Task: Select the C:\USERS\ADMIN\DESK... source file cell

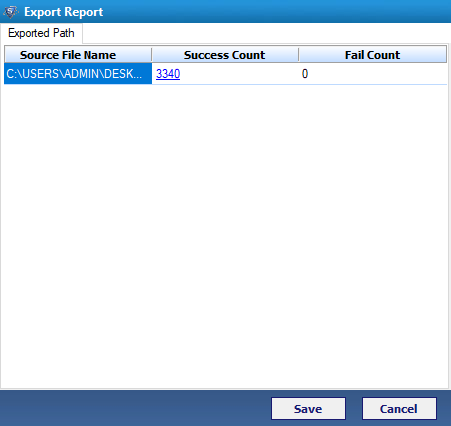Action: (x=78, y=74)
